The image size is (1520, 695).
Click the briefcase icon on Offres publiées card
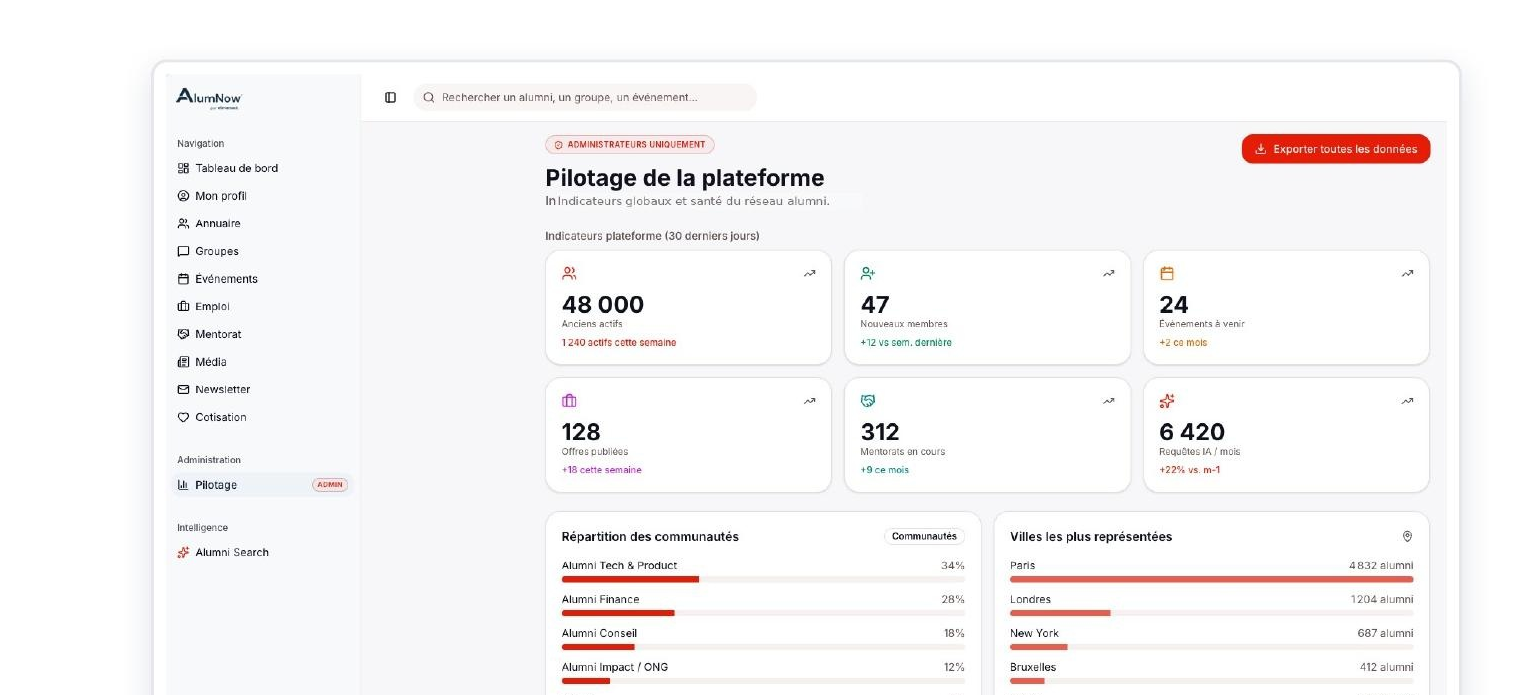569,401
